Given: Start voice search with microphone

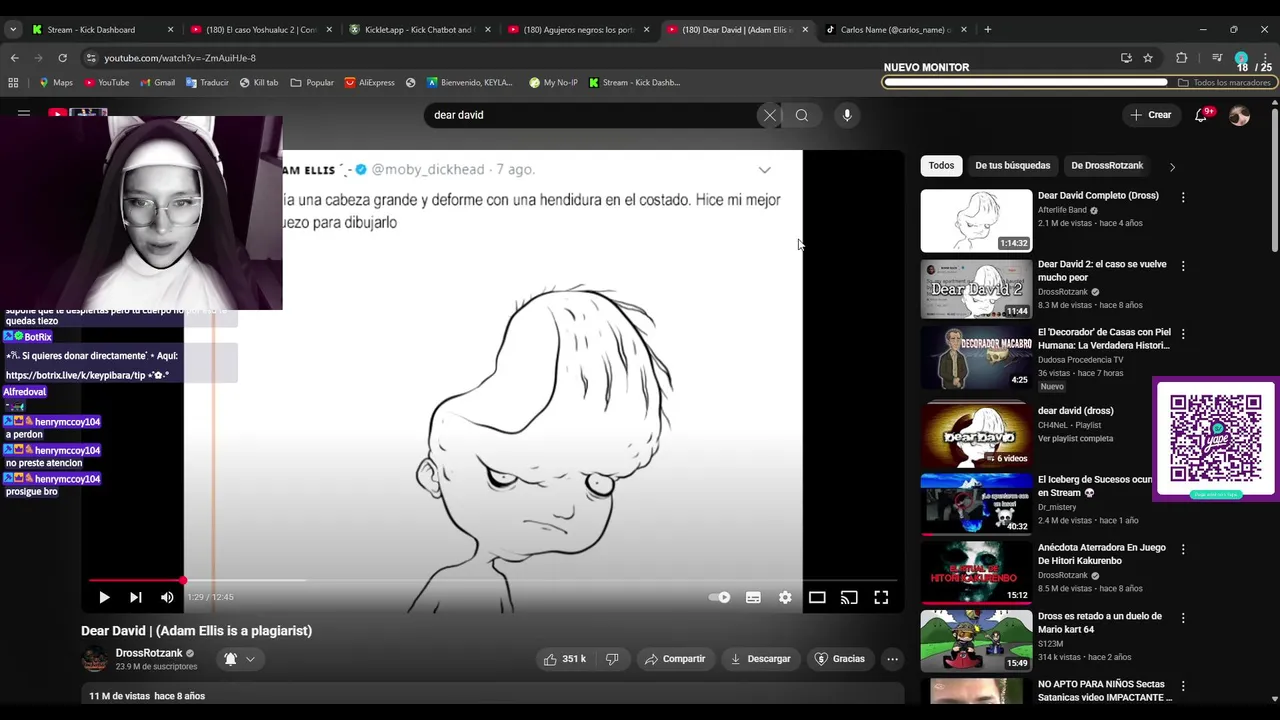Looking at the screenshot, I should [847, 115].
